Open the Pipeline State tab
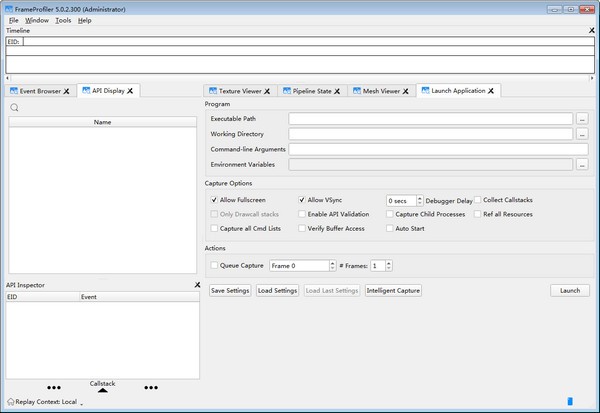Screen dimensions: 600x413 pyautogui.click(x=312, y=91)
